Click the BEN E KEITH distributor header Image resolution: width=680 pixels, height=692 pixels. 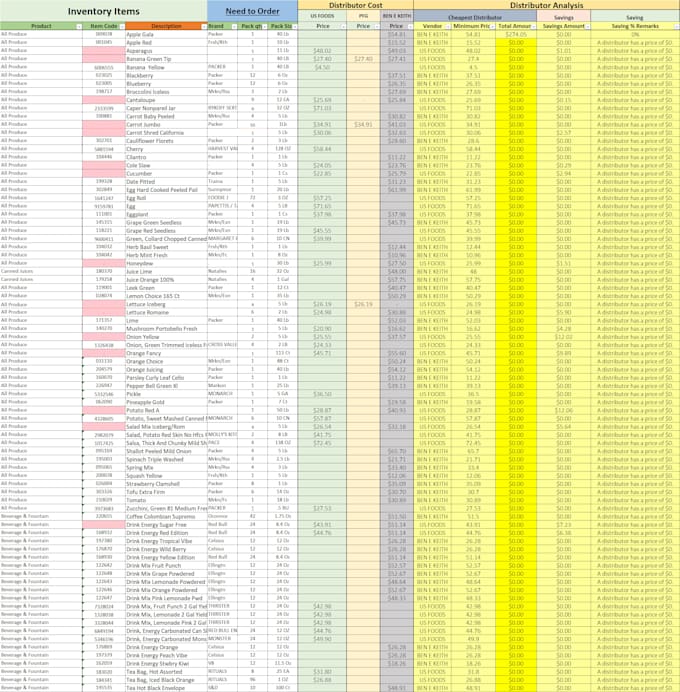397,16
